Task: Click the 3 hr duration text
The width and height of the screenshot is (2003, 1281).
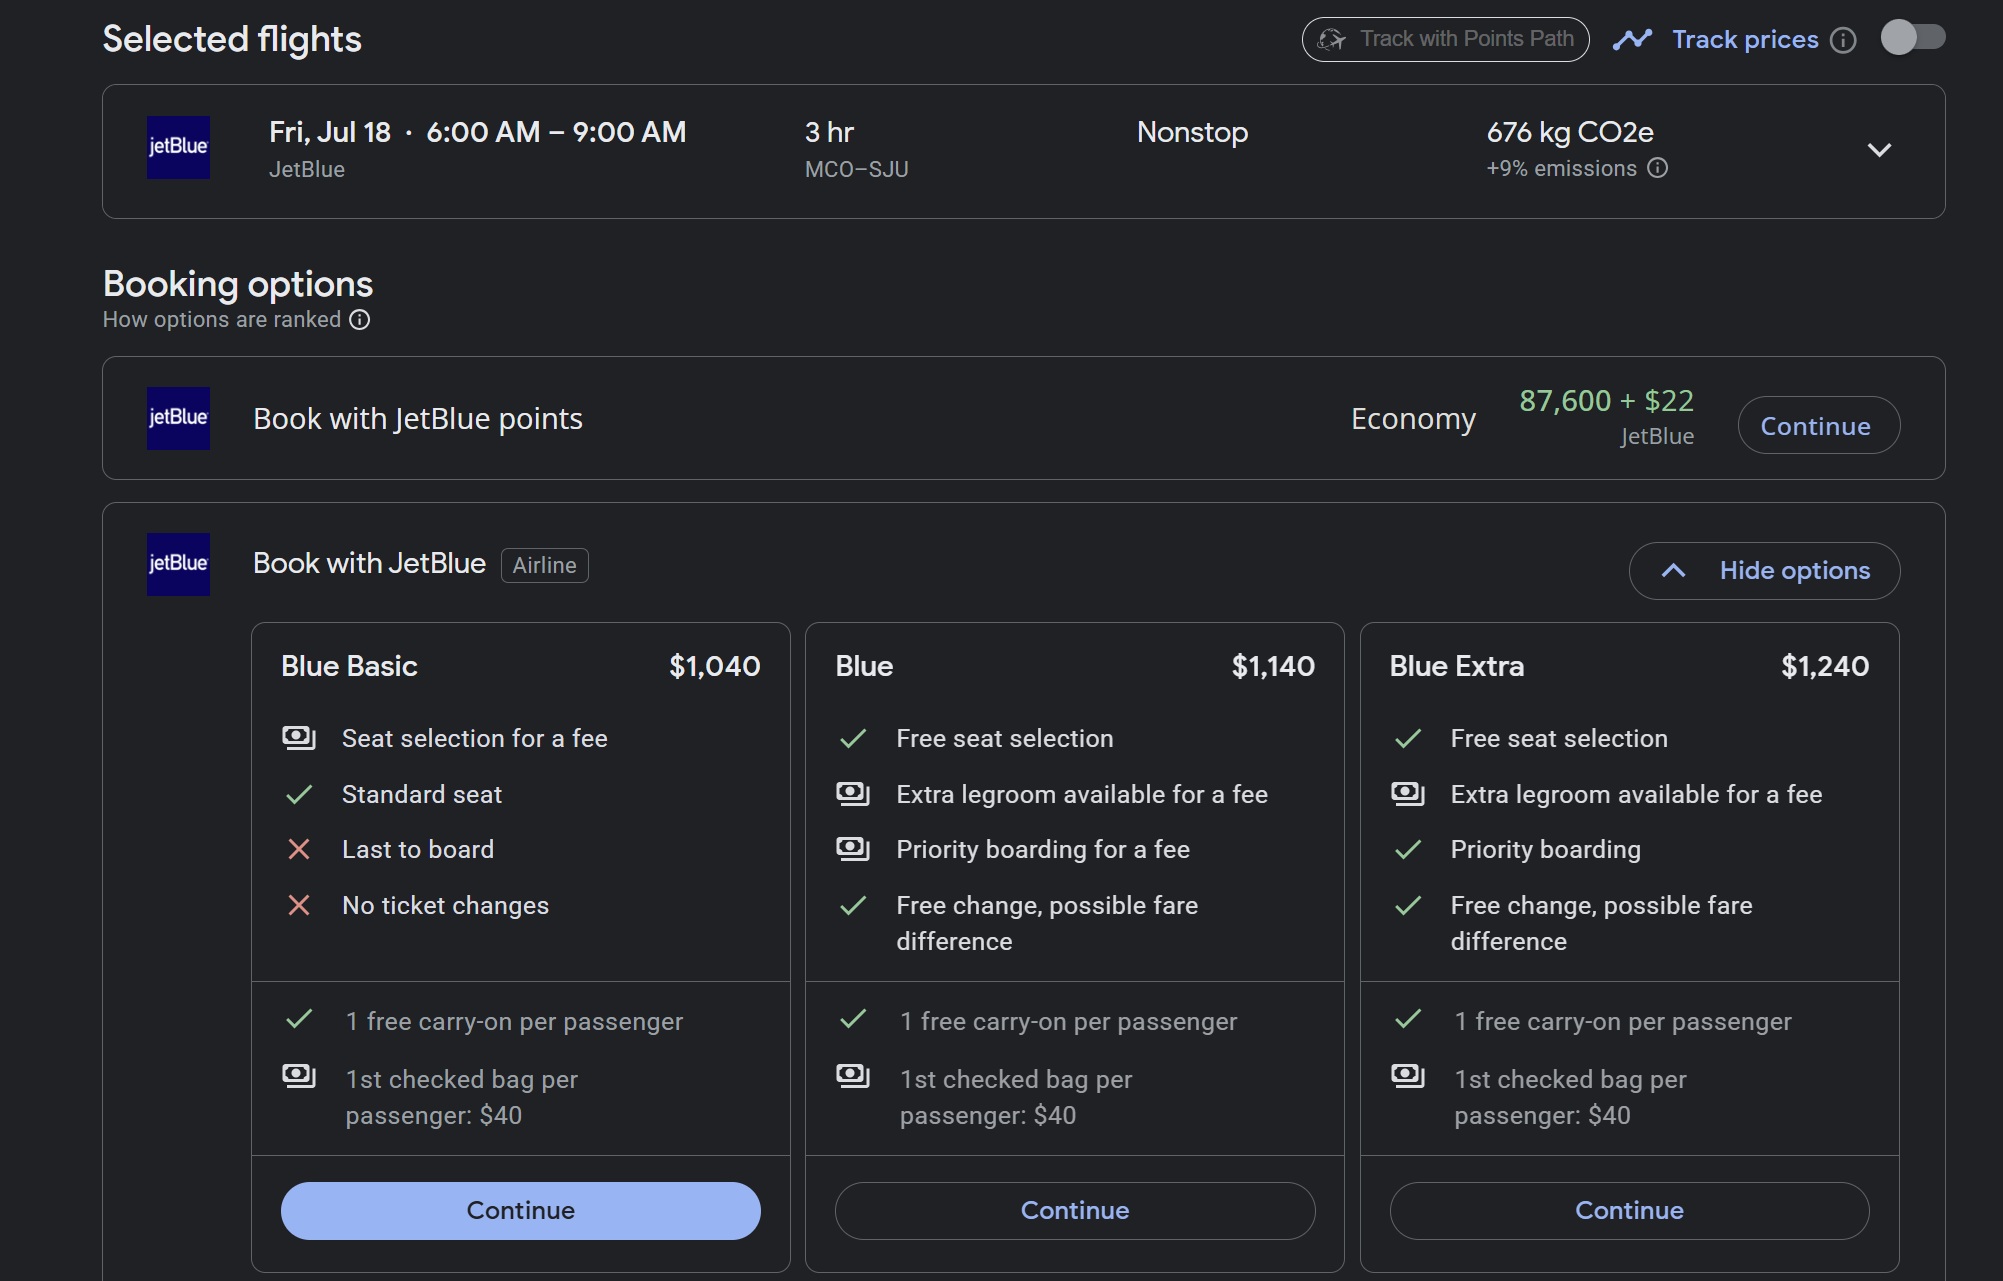Action: [x=829, y=132]
